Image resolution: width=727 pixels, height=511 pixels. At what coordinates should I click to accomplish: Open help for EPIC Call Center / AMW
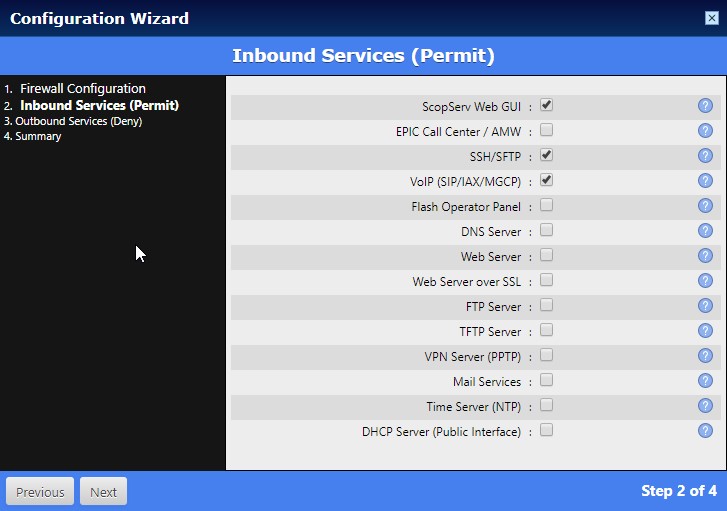point(705,131)
